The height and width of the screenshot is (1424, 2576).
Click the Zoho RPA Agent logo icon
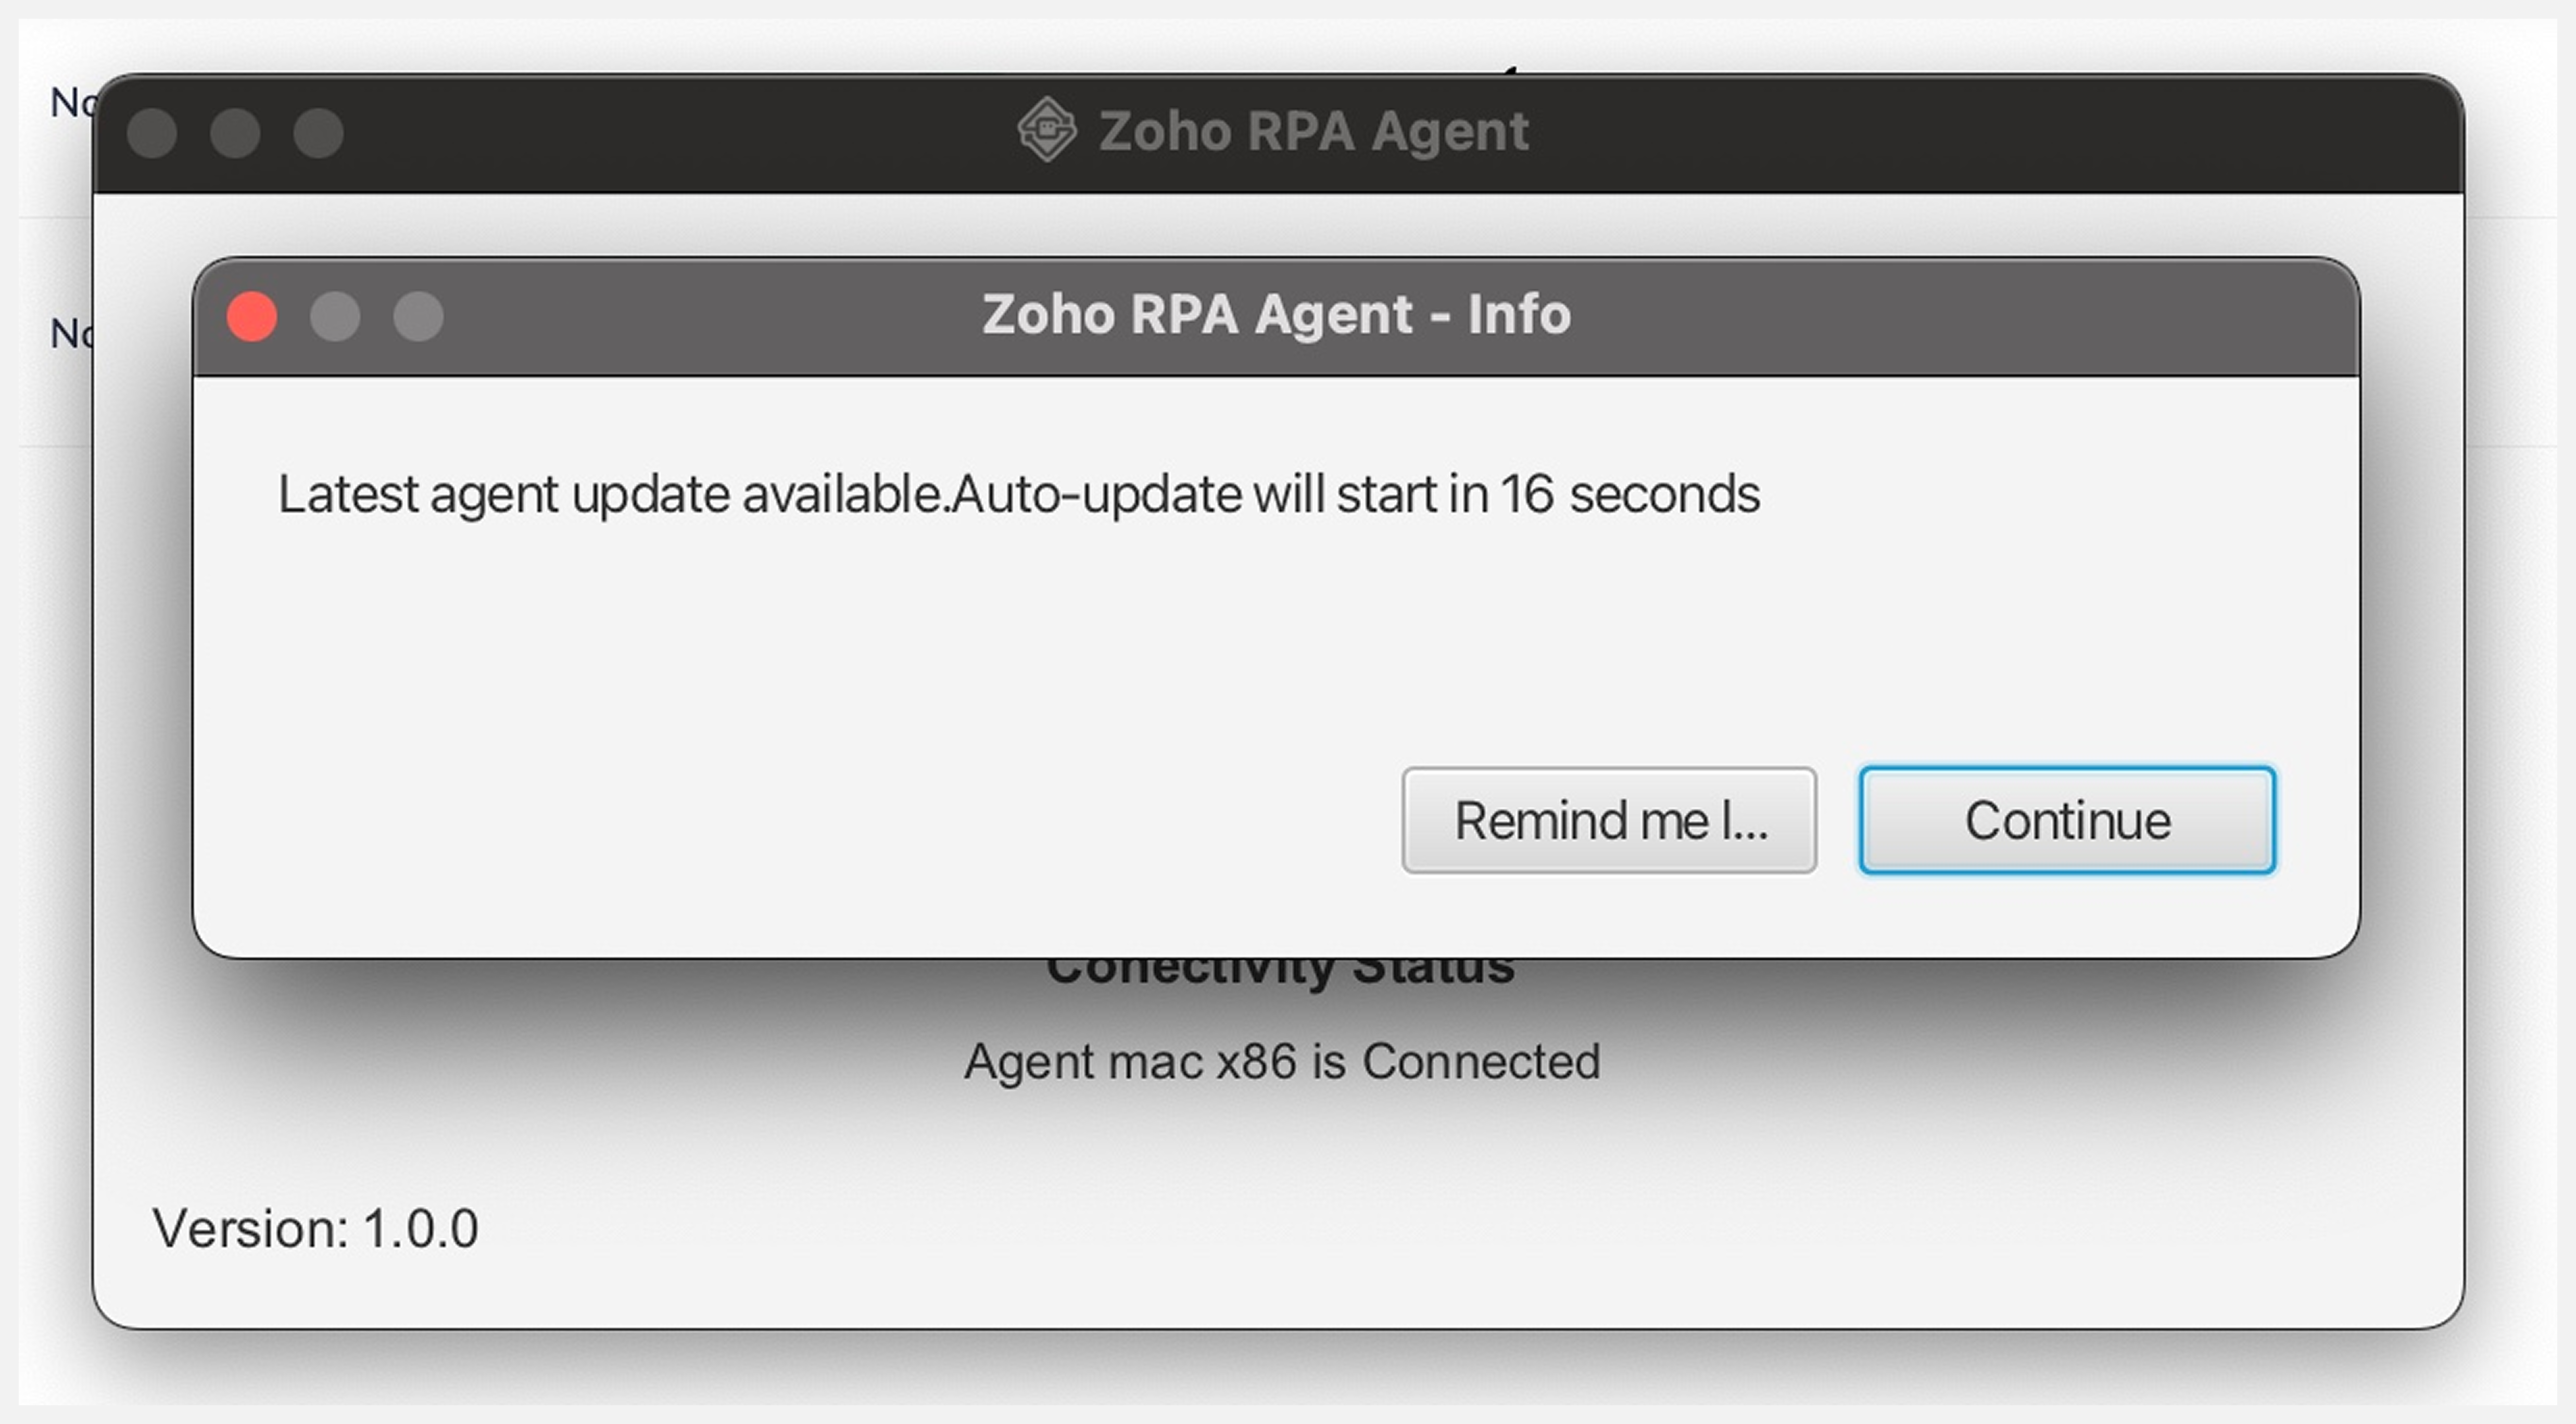pyautogui.click(x=1046, y=130)
